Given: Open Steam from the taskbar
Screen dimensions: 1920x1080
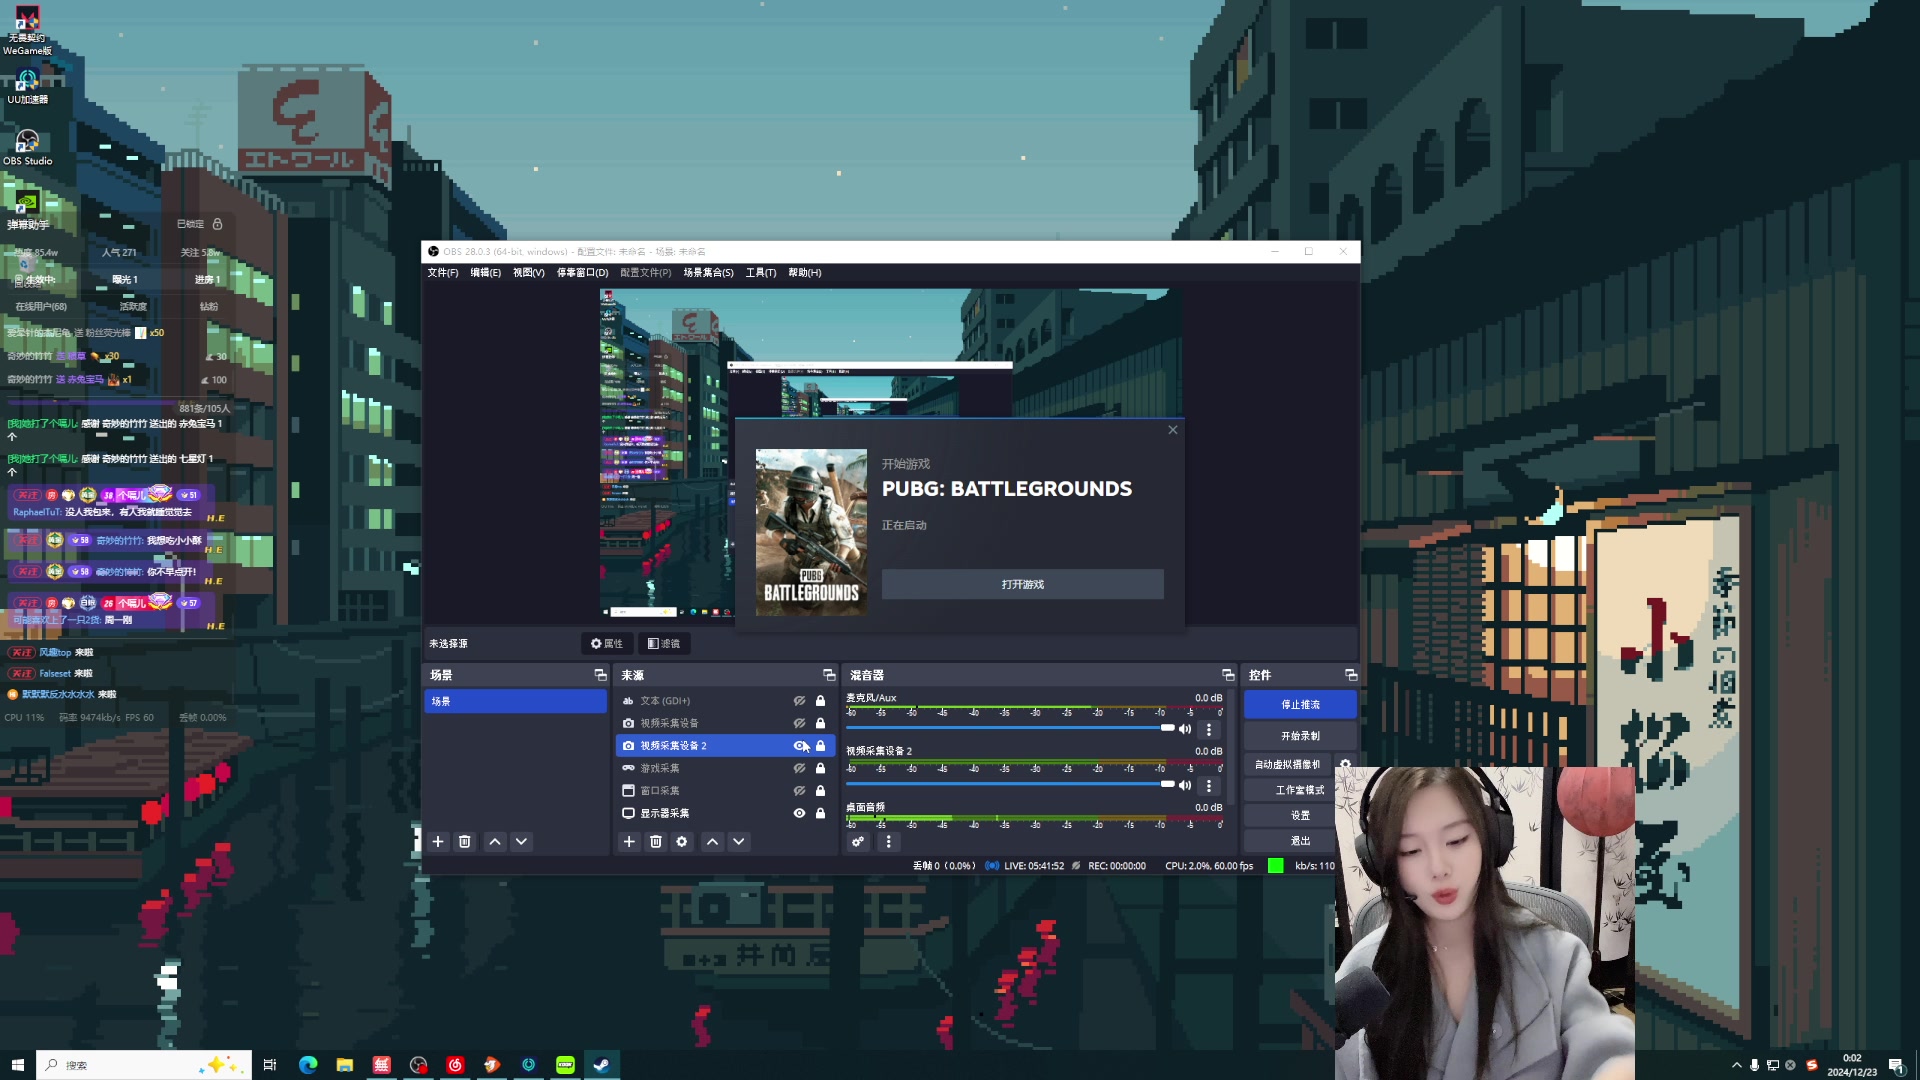Looking at the screenshot, I should tap(602, 1065).
